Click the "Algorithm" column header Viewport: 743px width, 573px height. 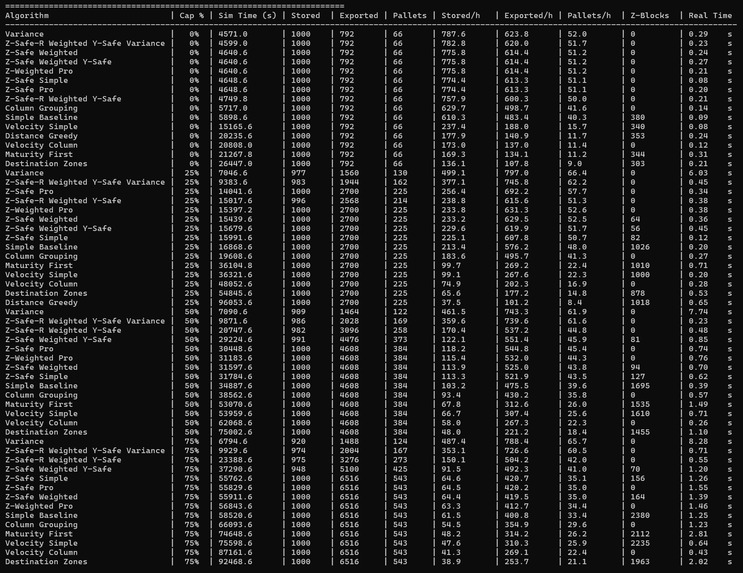tap(27, 16)
